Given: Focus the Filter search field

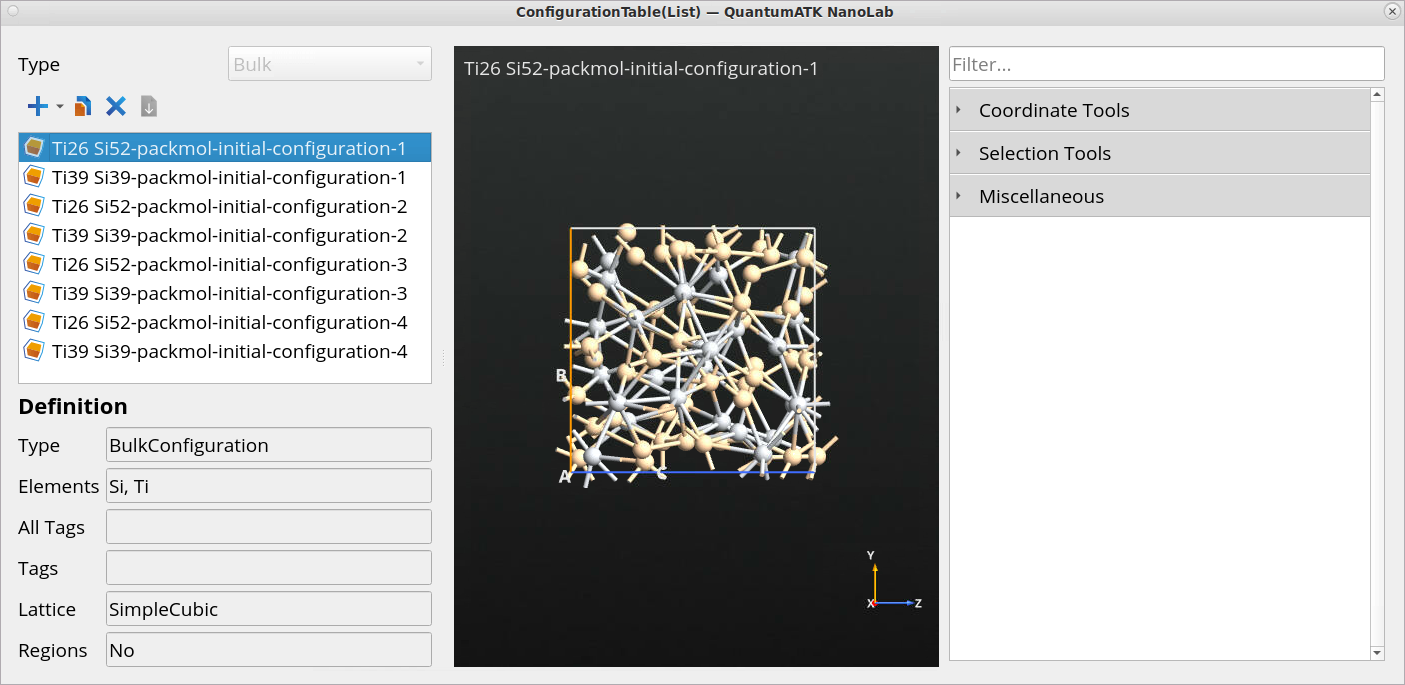Looking at the screenshot, I should (1166, 64).
